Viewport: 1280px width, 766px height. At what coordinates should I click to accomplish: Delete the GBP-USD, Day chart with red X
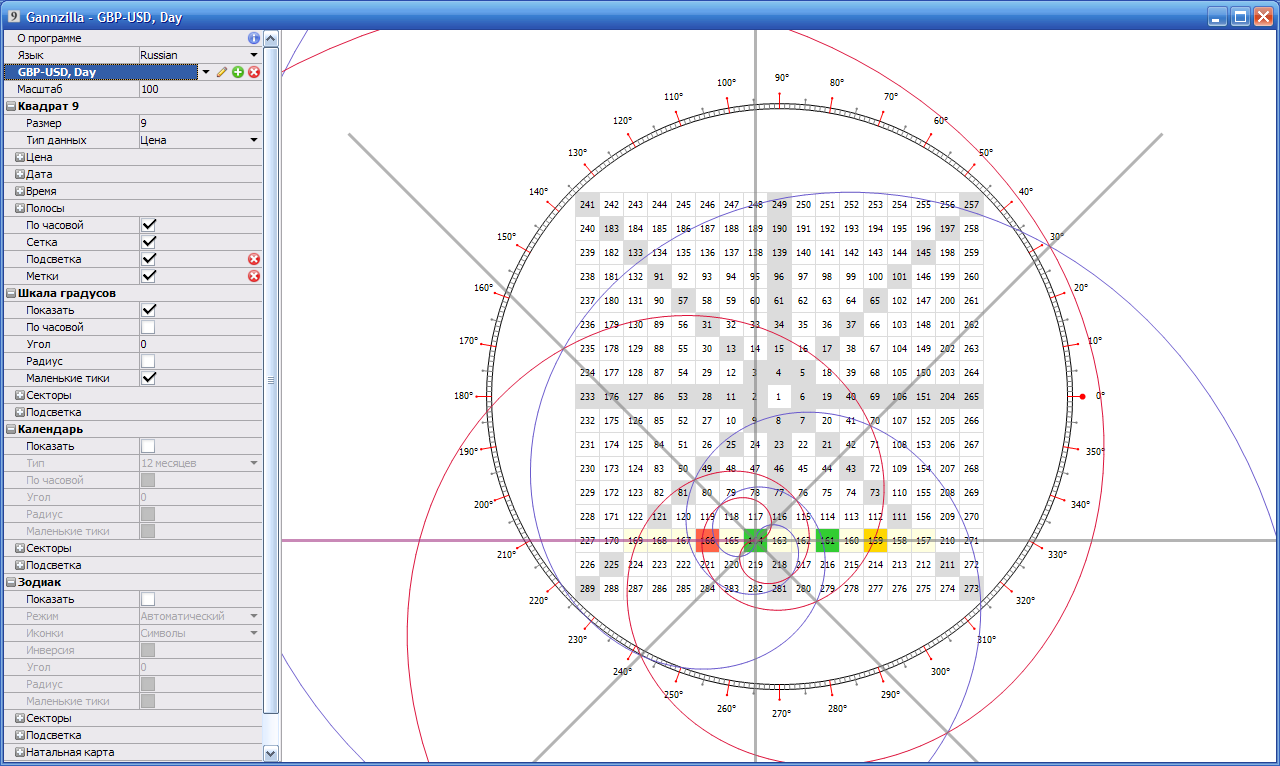coord(254,72)
